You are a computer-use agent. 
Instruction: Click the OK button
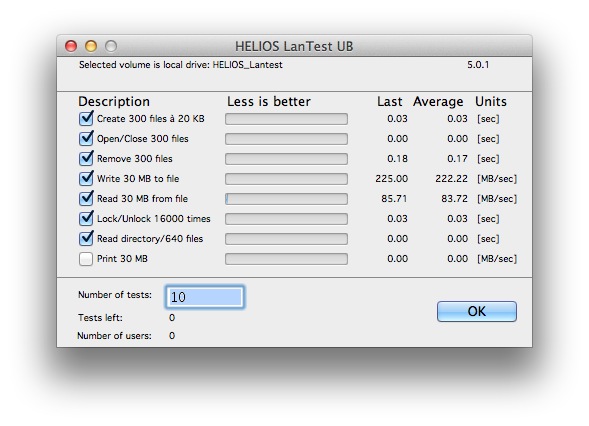[x=477, y=311]
